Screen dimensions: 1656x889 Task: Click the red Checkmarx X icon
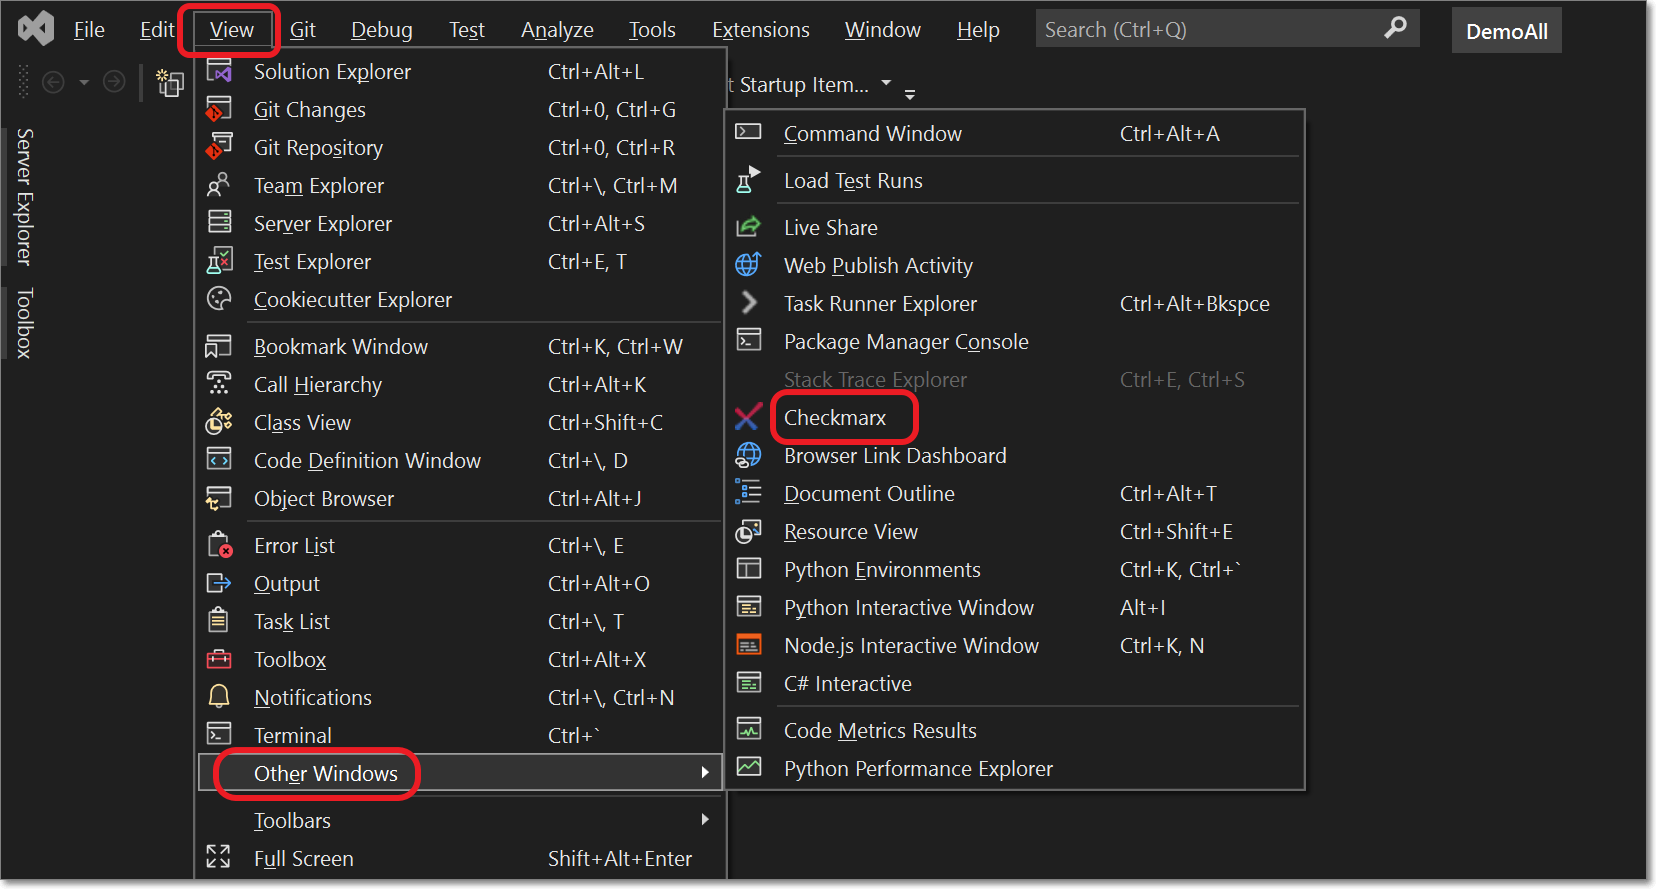[748, 417]
